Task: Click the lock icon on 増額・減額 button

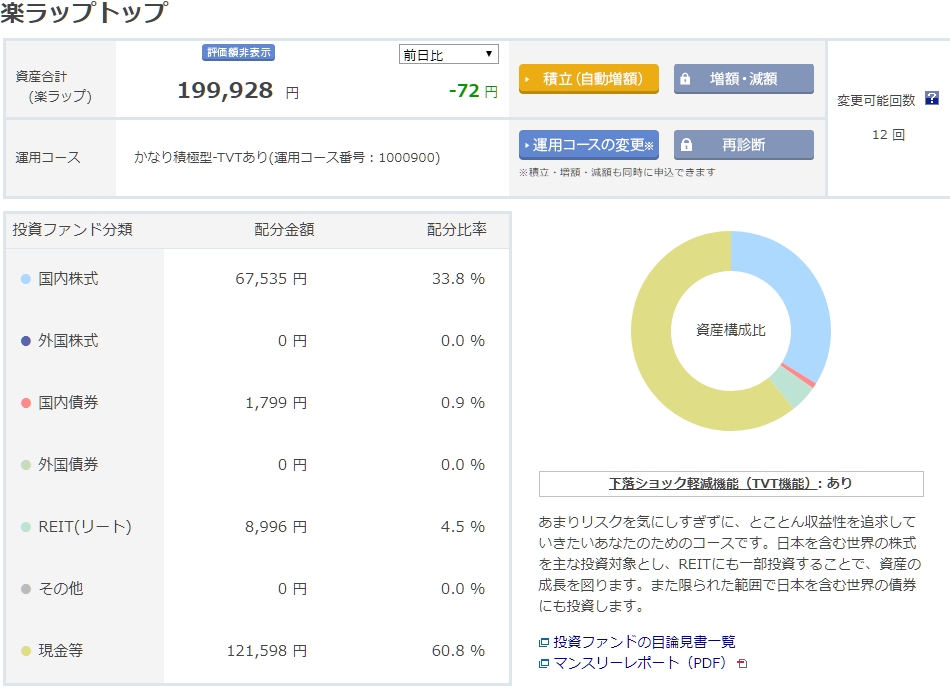Action: pos(685,79)
